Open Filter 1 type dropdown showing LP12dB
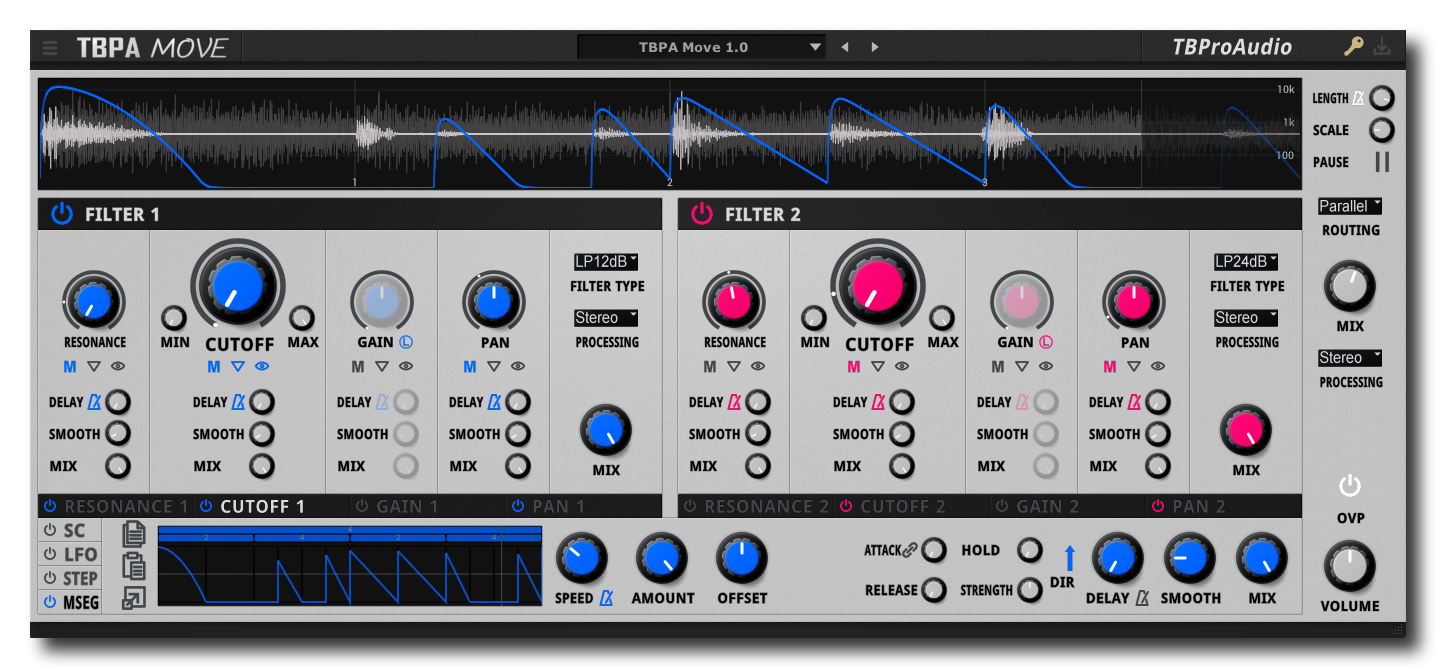The height and width of the screenshot is (668, 1436). (x=606, y=262)
